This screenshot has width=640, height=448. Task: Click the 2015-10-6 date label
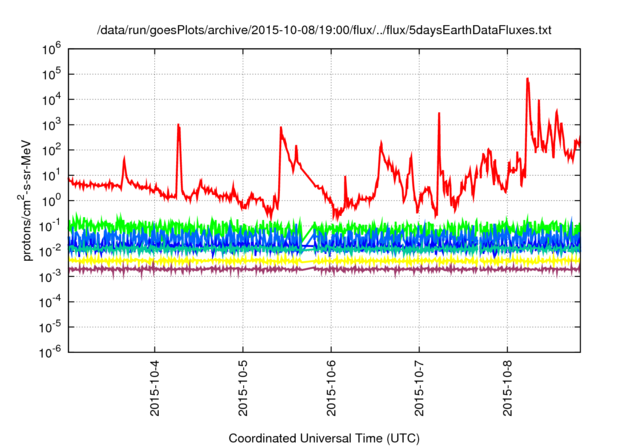point(331,388)
